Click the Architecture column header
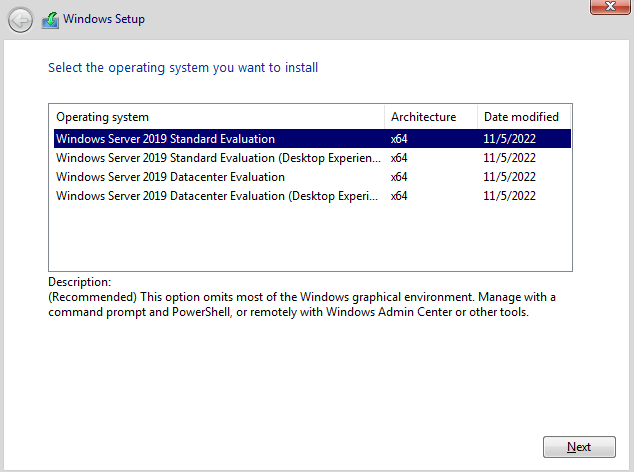 click(431, 117)
